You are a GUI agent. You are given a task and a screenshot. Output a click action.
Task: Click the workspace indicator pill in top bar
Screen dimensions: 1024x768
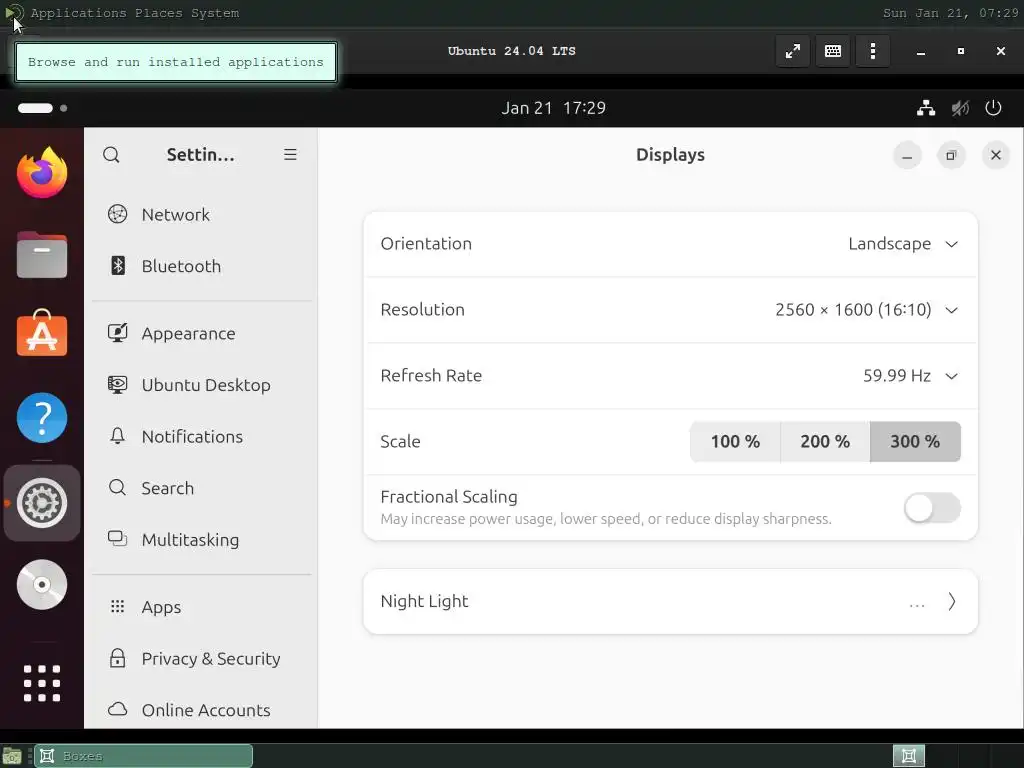coord(35,108)
